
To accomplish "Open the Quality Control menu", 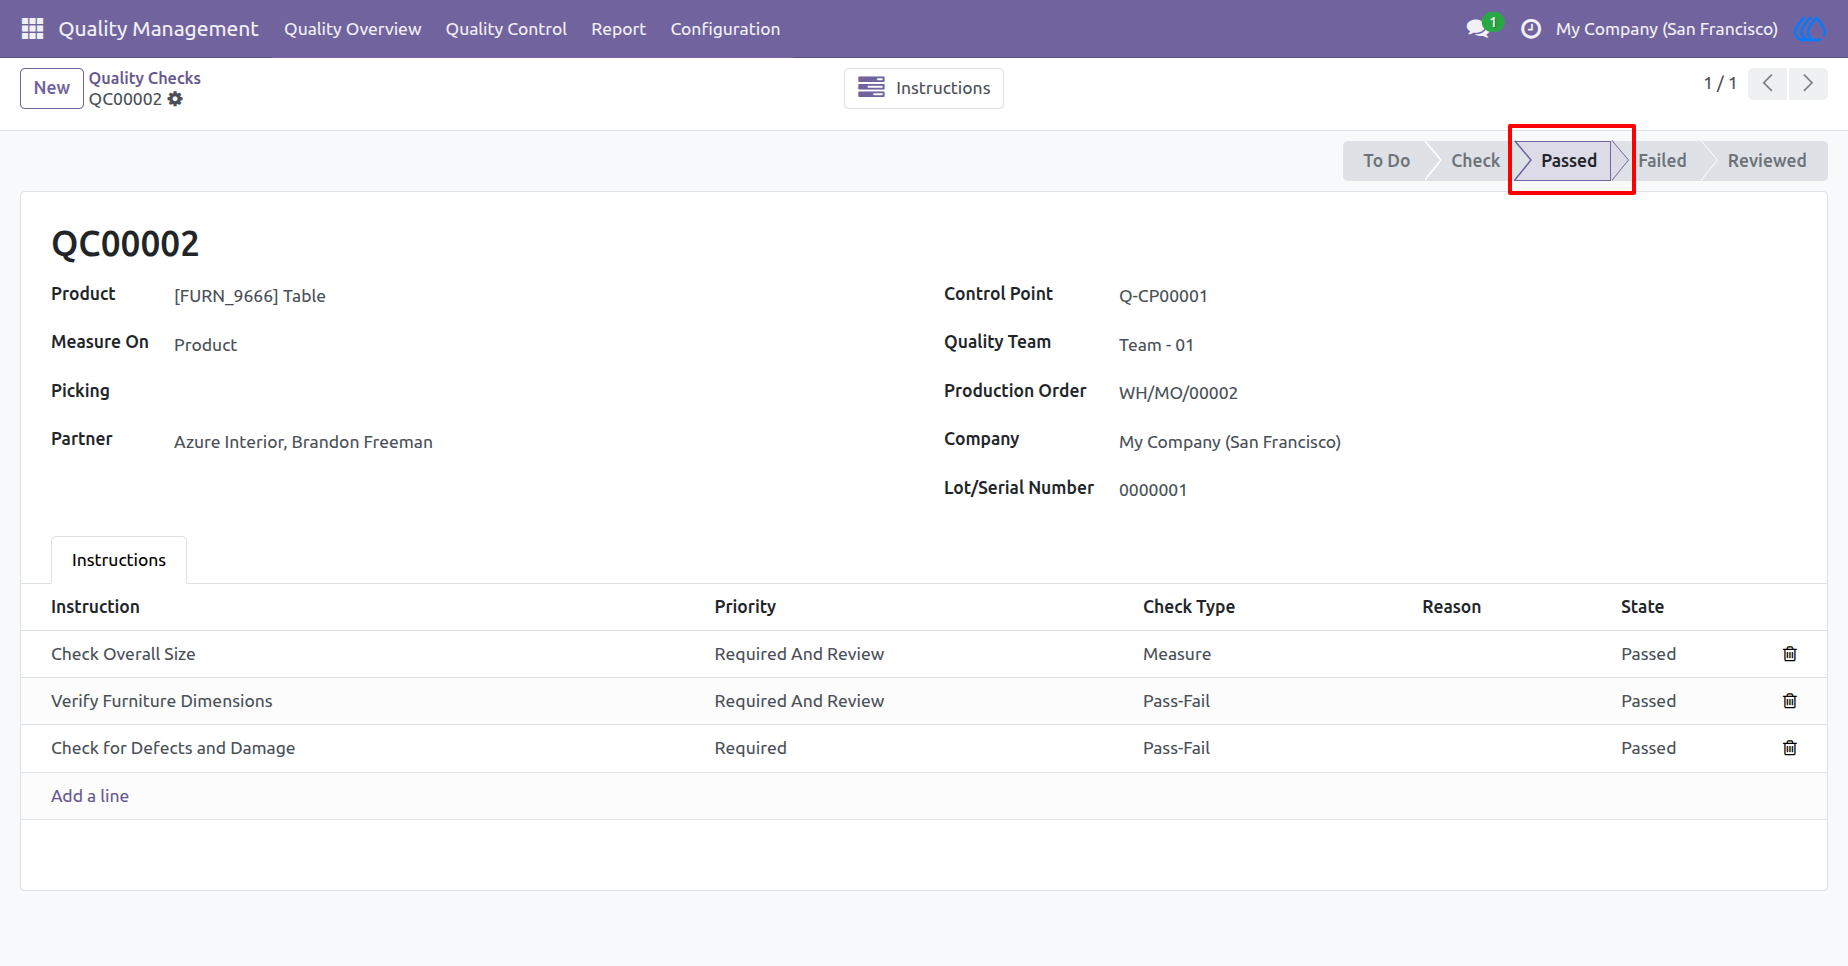I will pyautogui.click(x=506, y=29).
